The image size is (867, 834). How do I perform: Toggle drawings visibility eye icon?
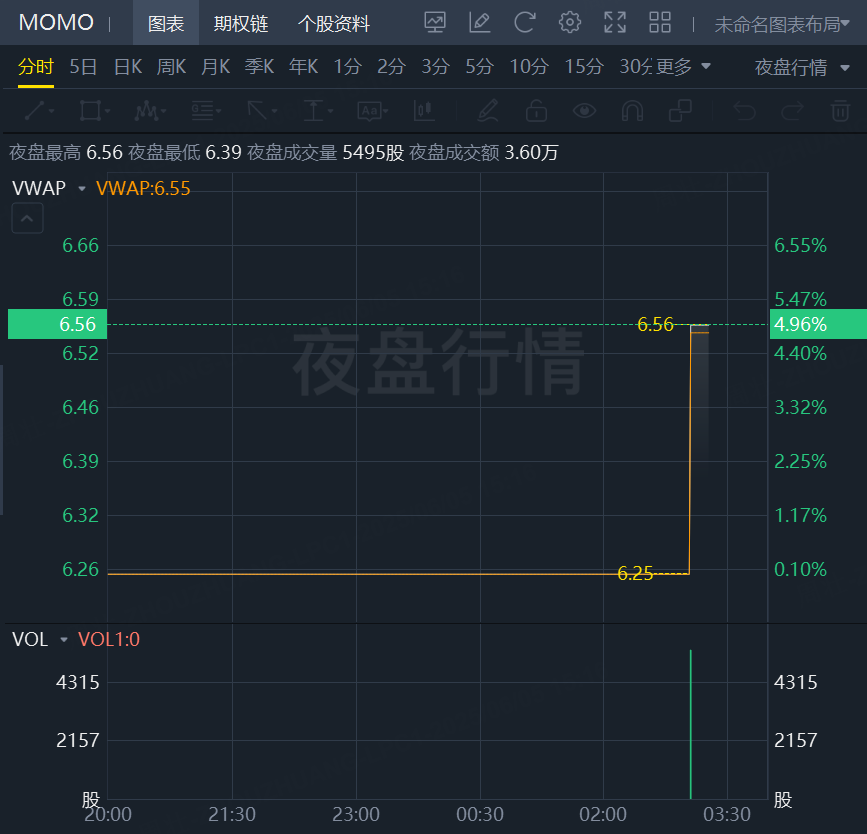pos(584,111)
